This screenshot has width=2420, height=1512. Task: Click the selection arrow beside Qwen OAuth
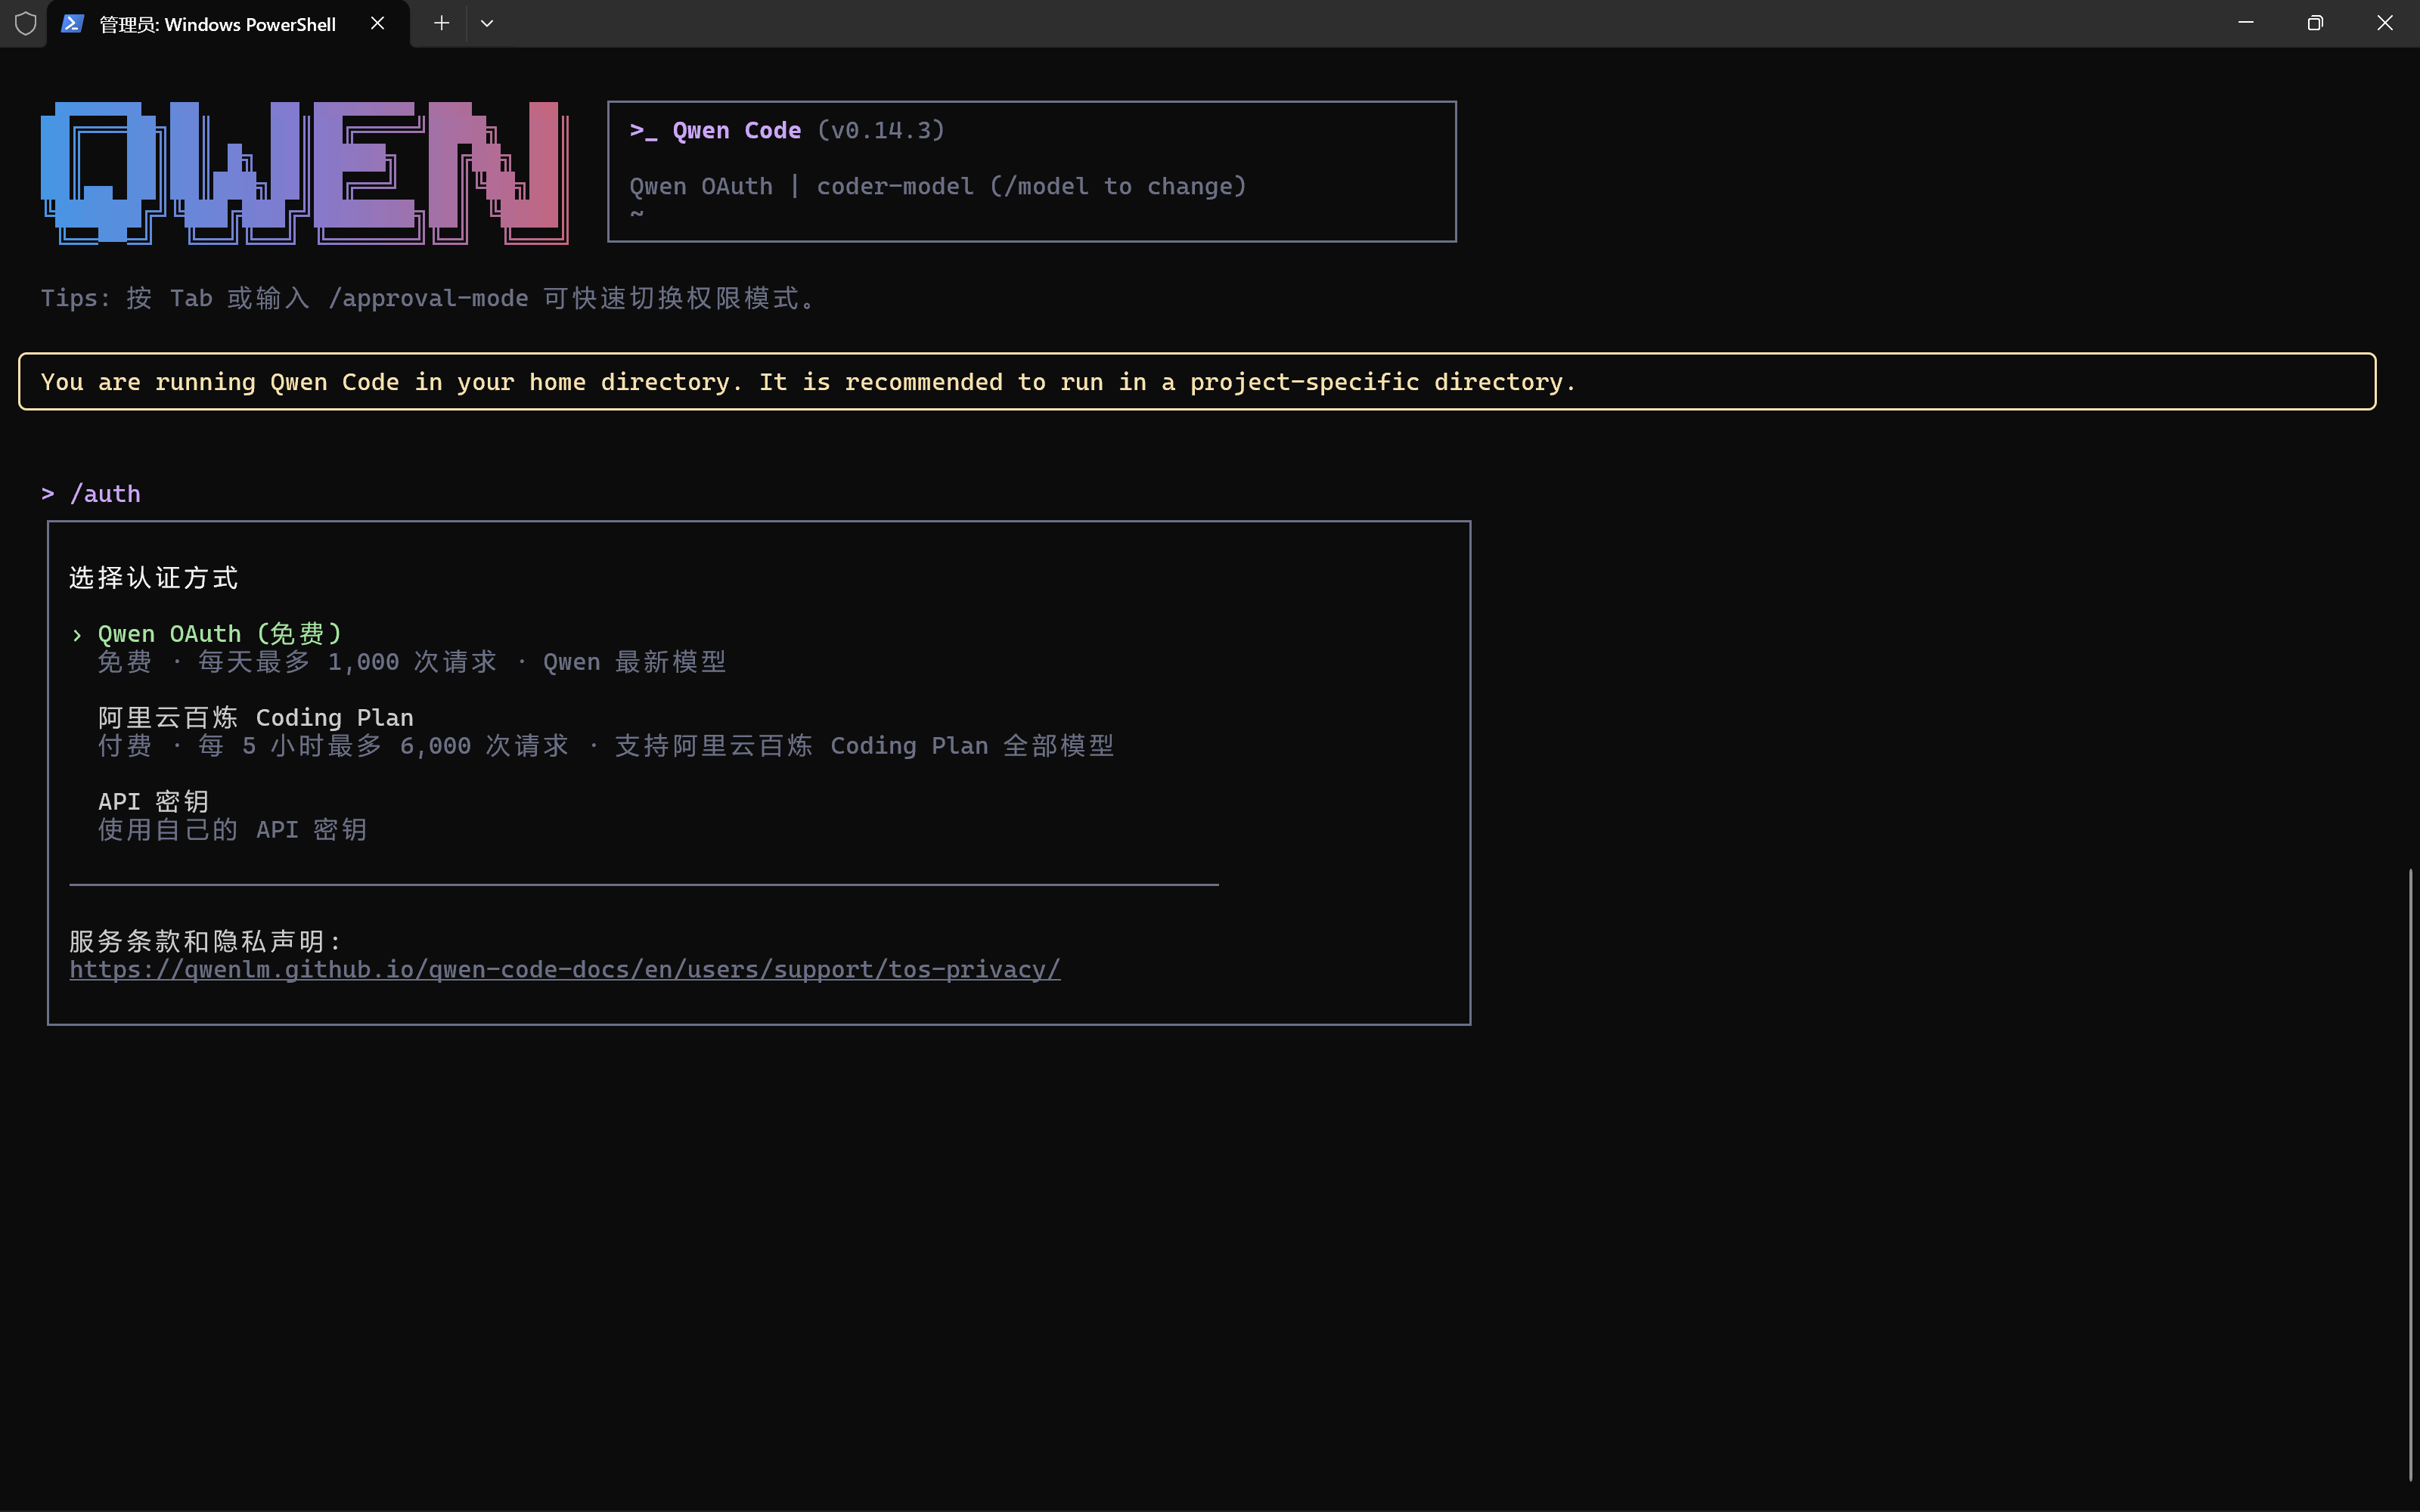[x=77, y=635]
